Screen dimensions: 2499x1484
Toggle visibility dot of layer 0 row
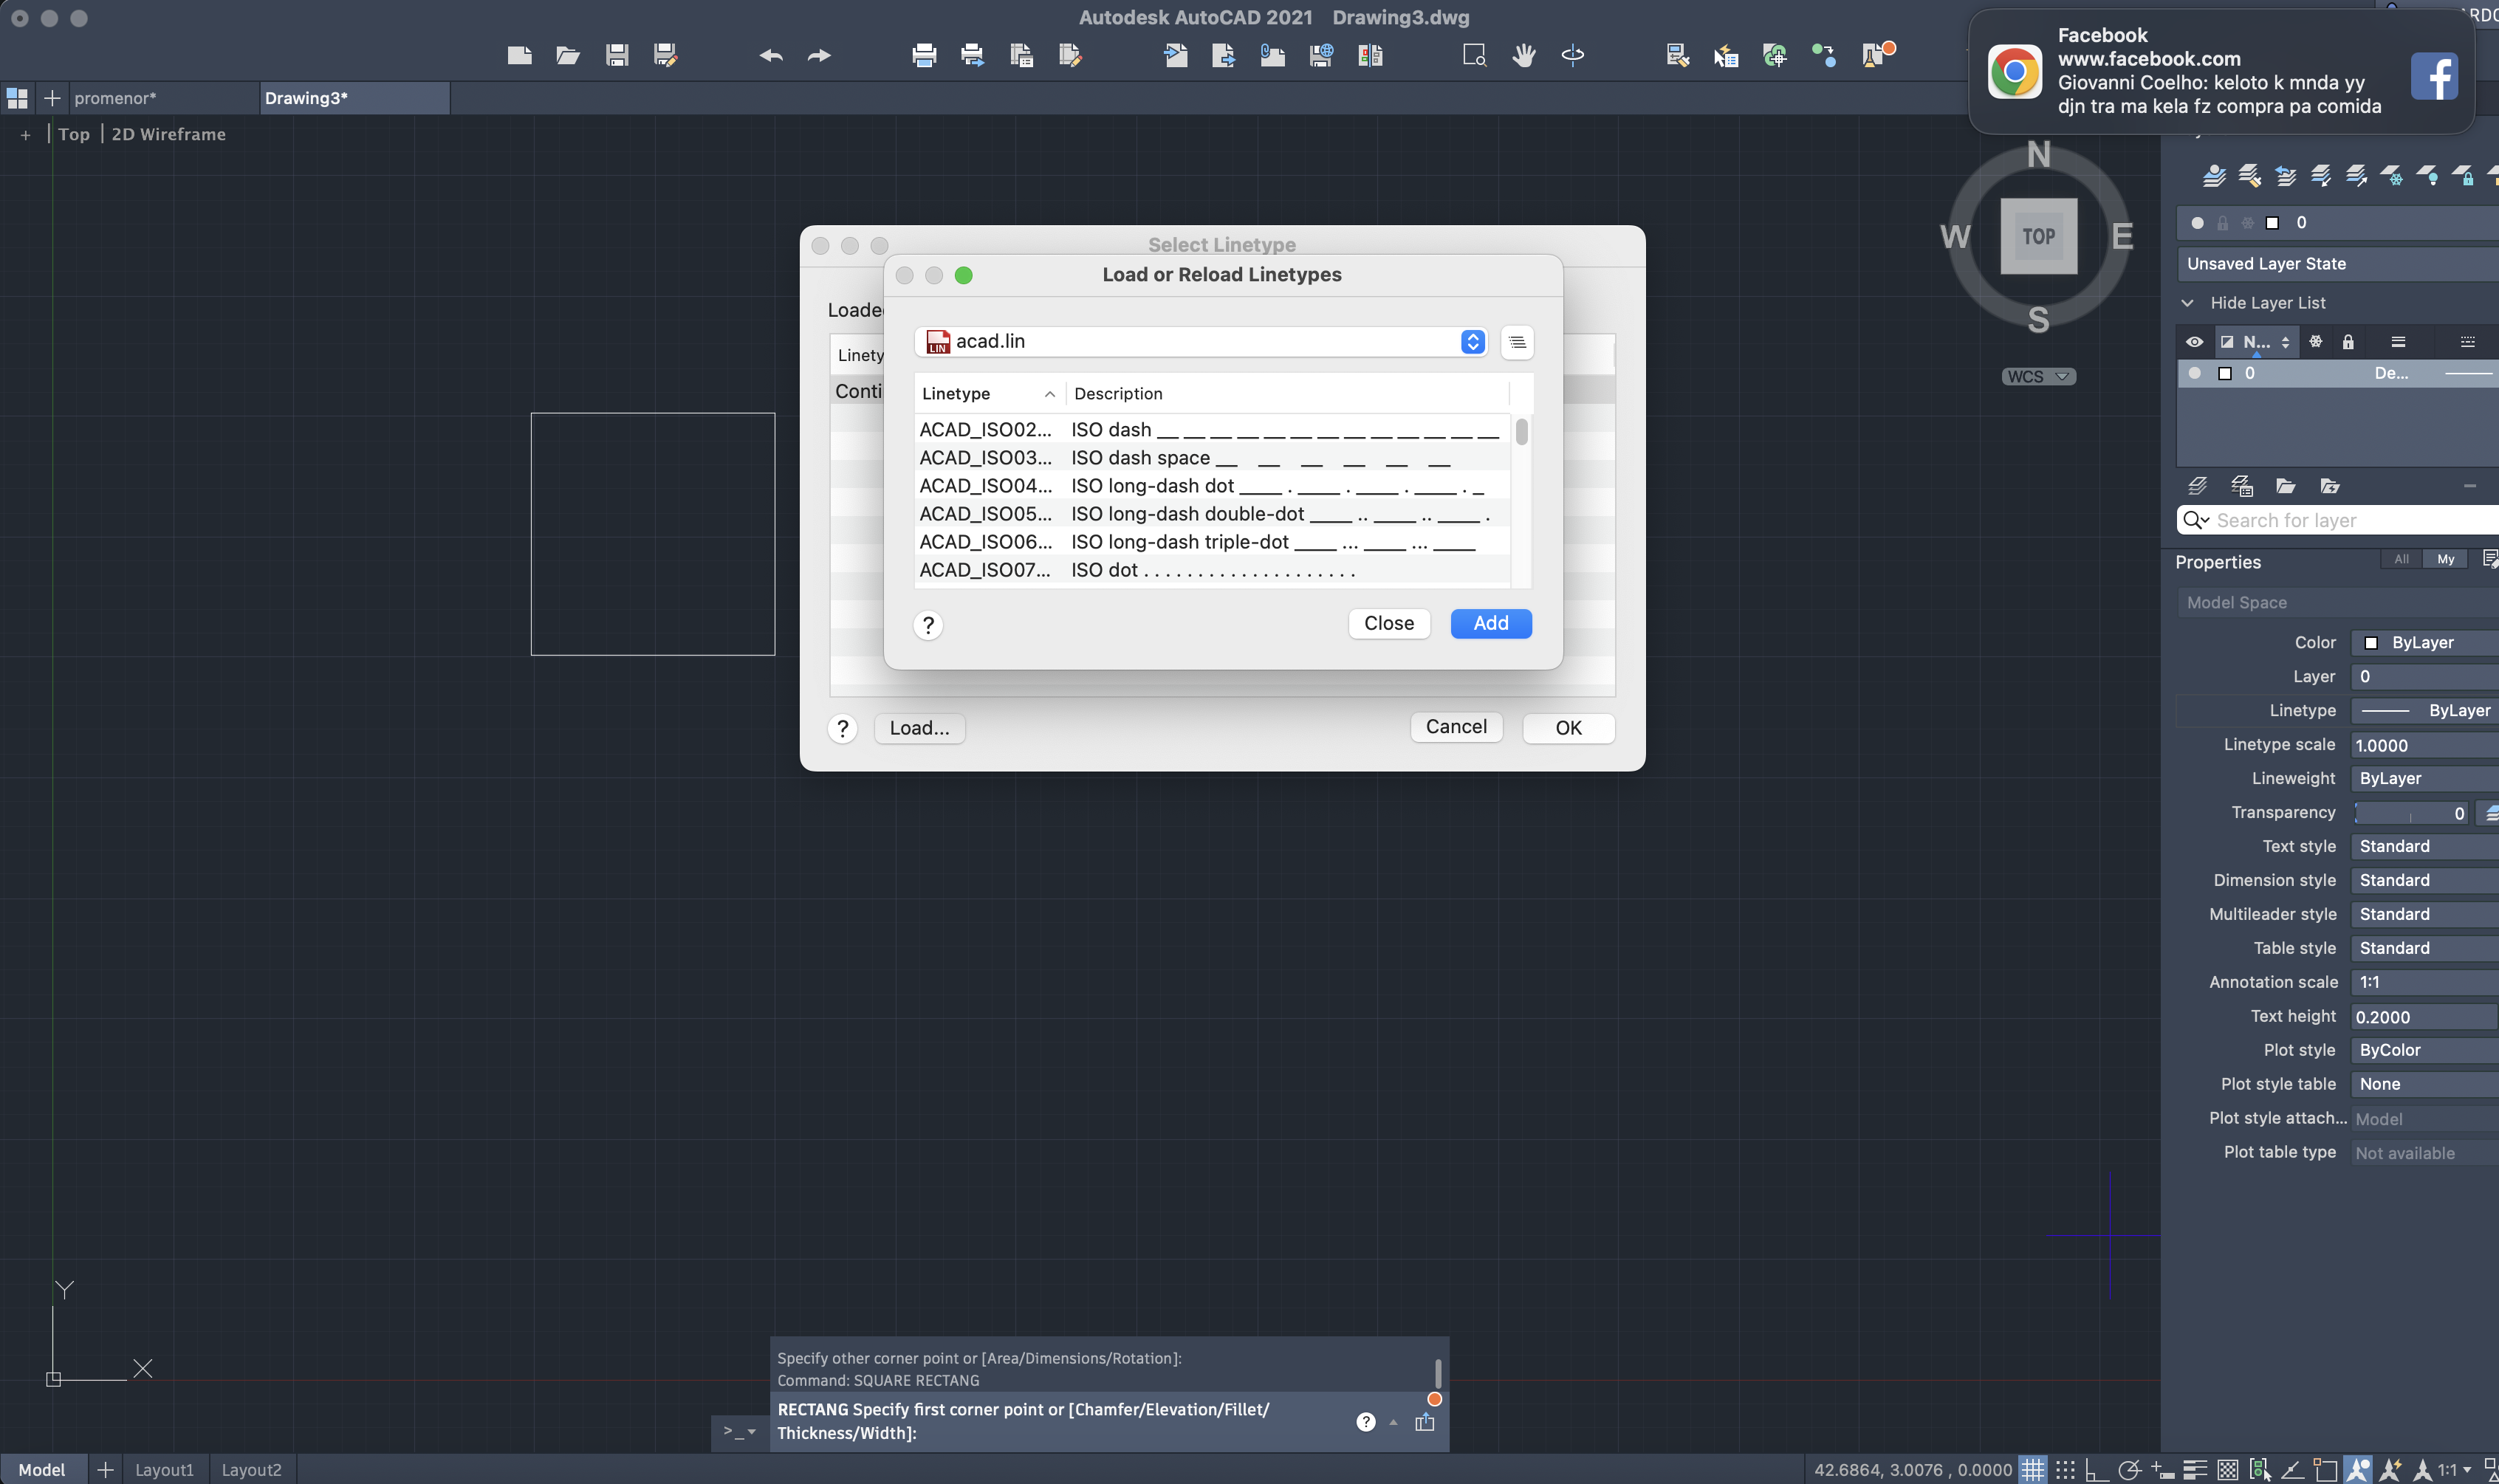pos(2195,373)
